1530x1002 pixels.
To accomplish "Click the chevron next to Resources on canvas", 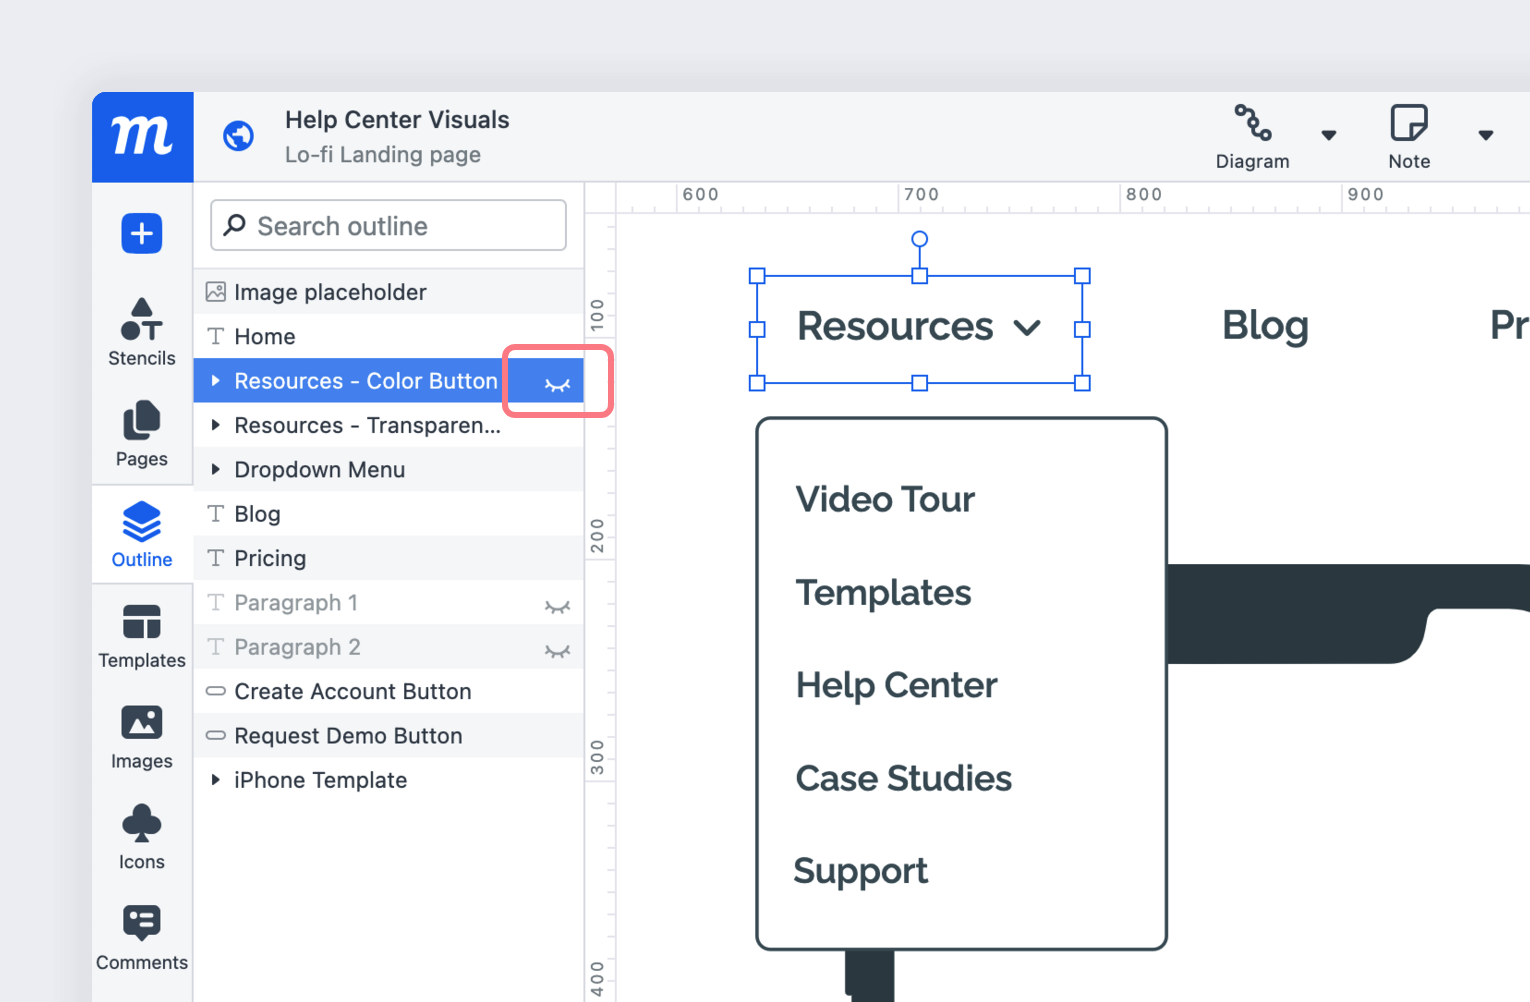I will pyautogui.click(x=1027, y=328).
